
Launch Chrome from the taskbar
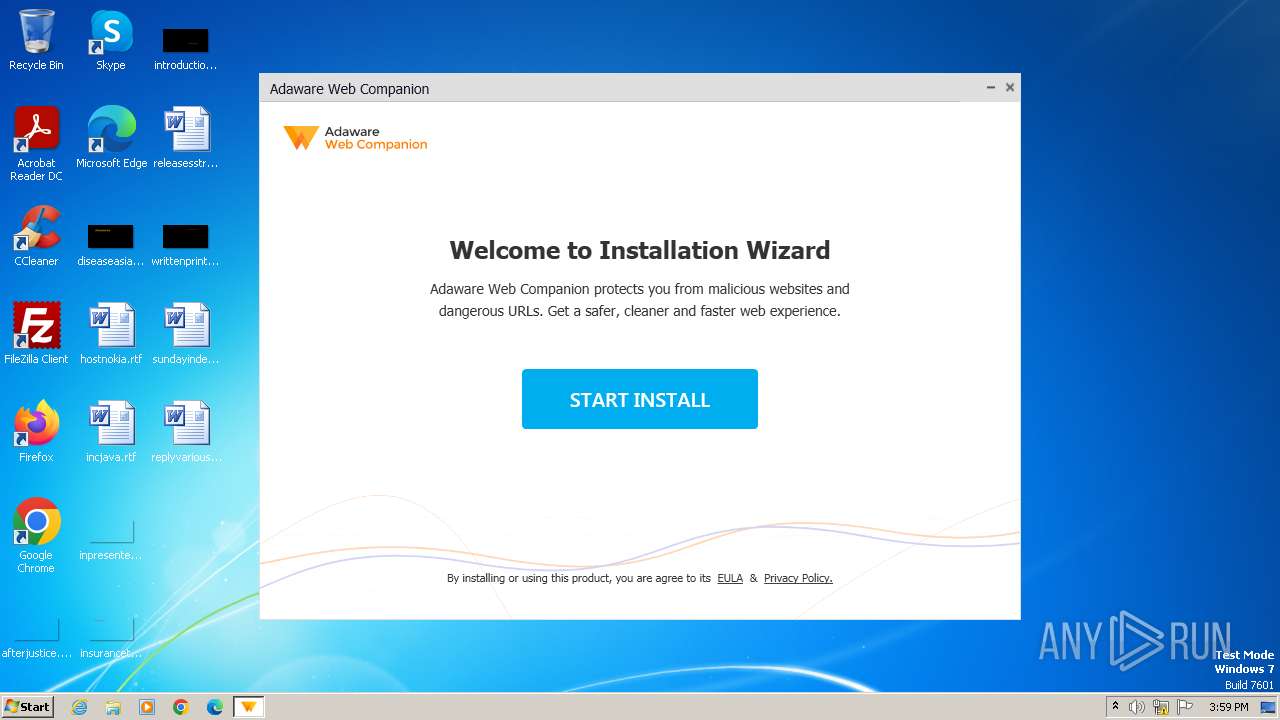coord(181,707)
